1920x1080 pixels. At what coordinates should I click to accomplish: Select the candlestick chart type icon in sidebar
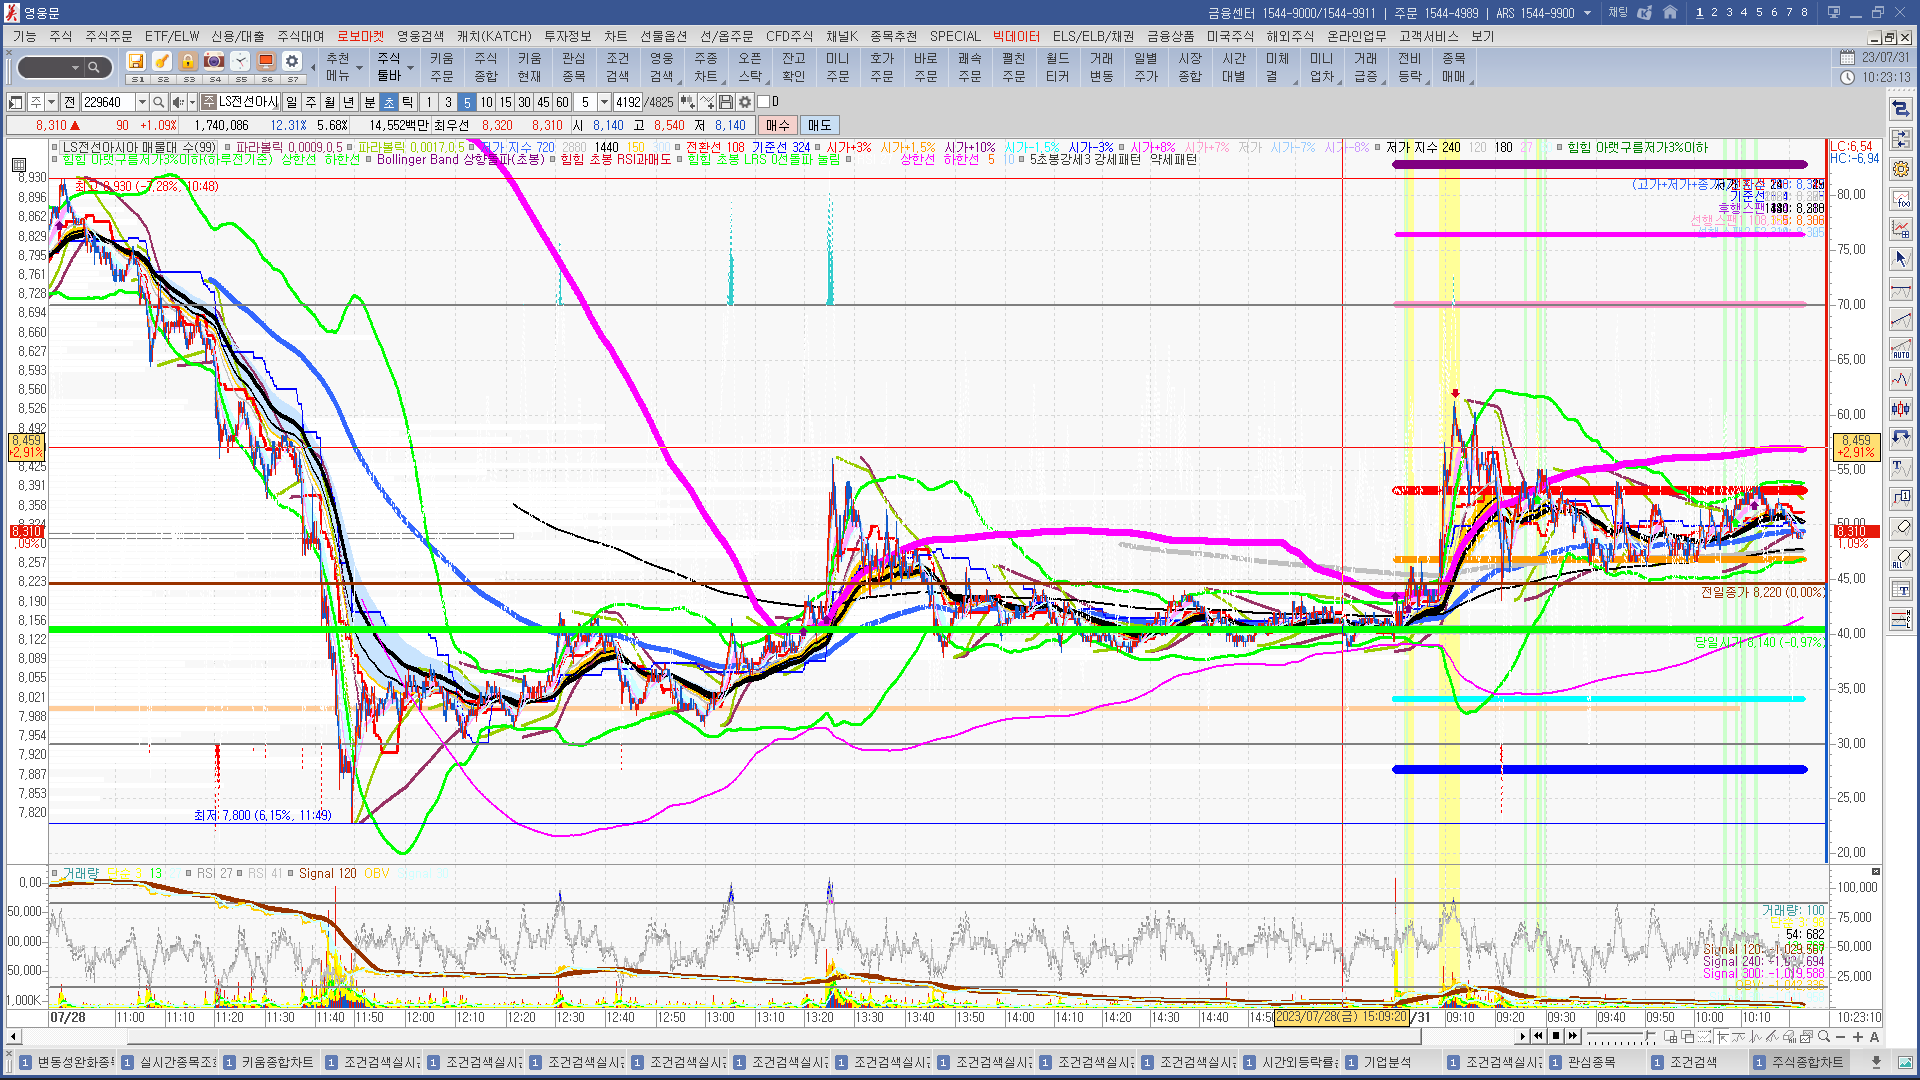tap(1901, 409)
